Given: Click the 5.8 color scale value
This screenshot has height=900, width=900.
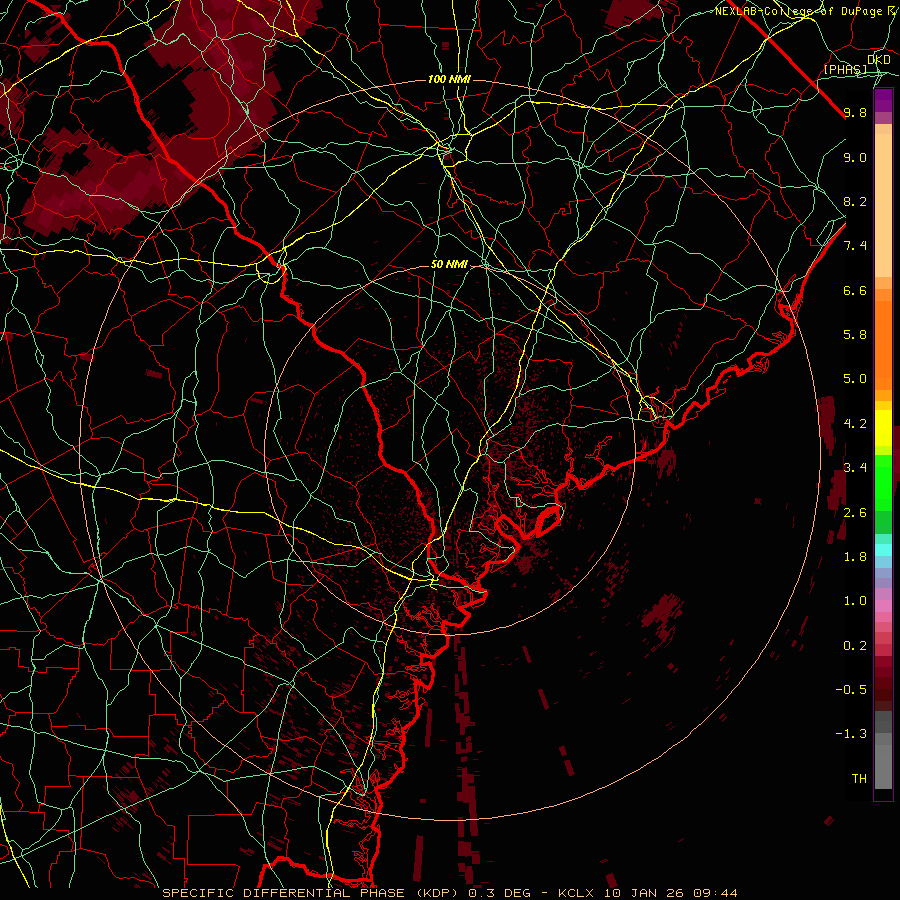Looking at the screenshot, I should pyautogui.click(x=855, y=335).
